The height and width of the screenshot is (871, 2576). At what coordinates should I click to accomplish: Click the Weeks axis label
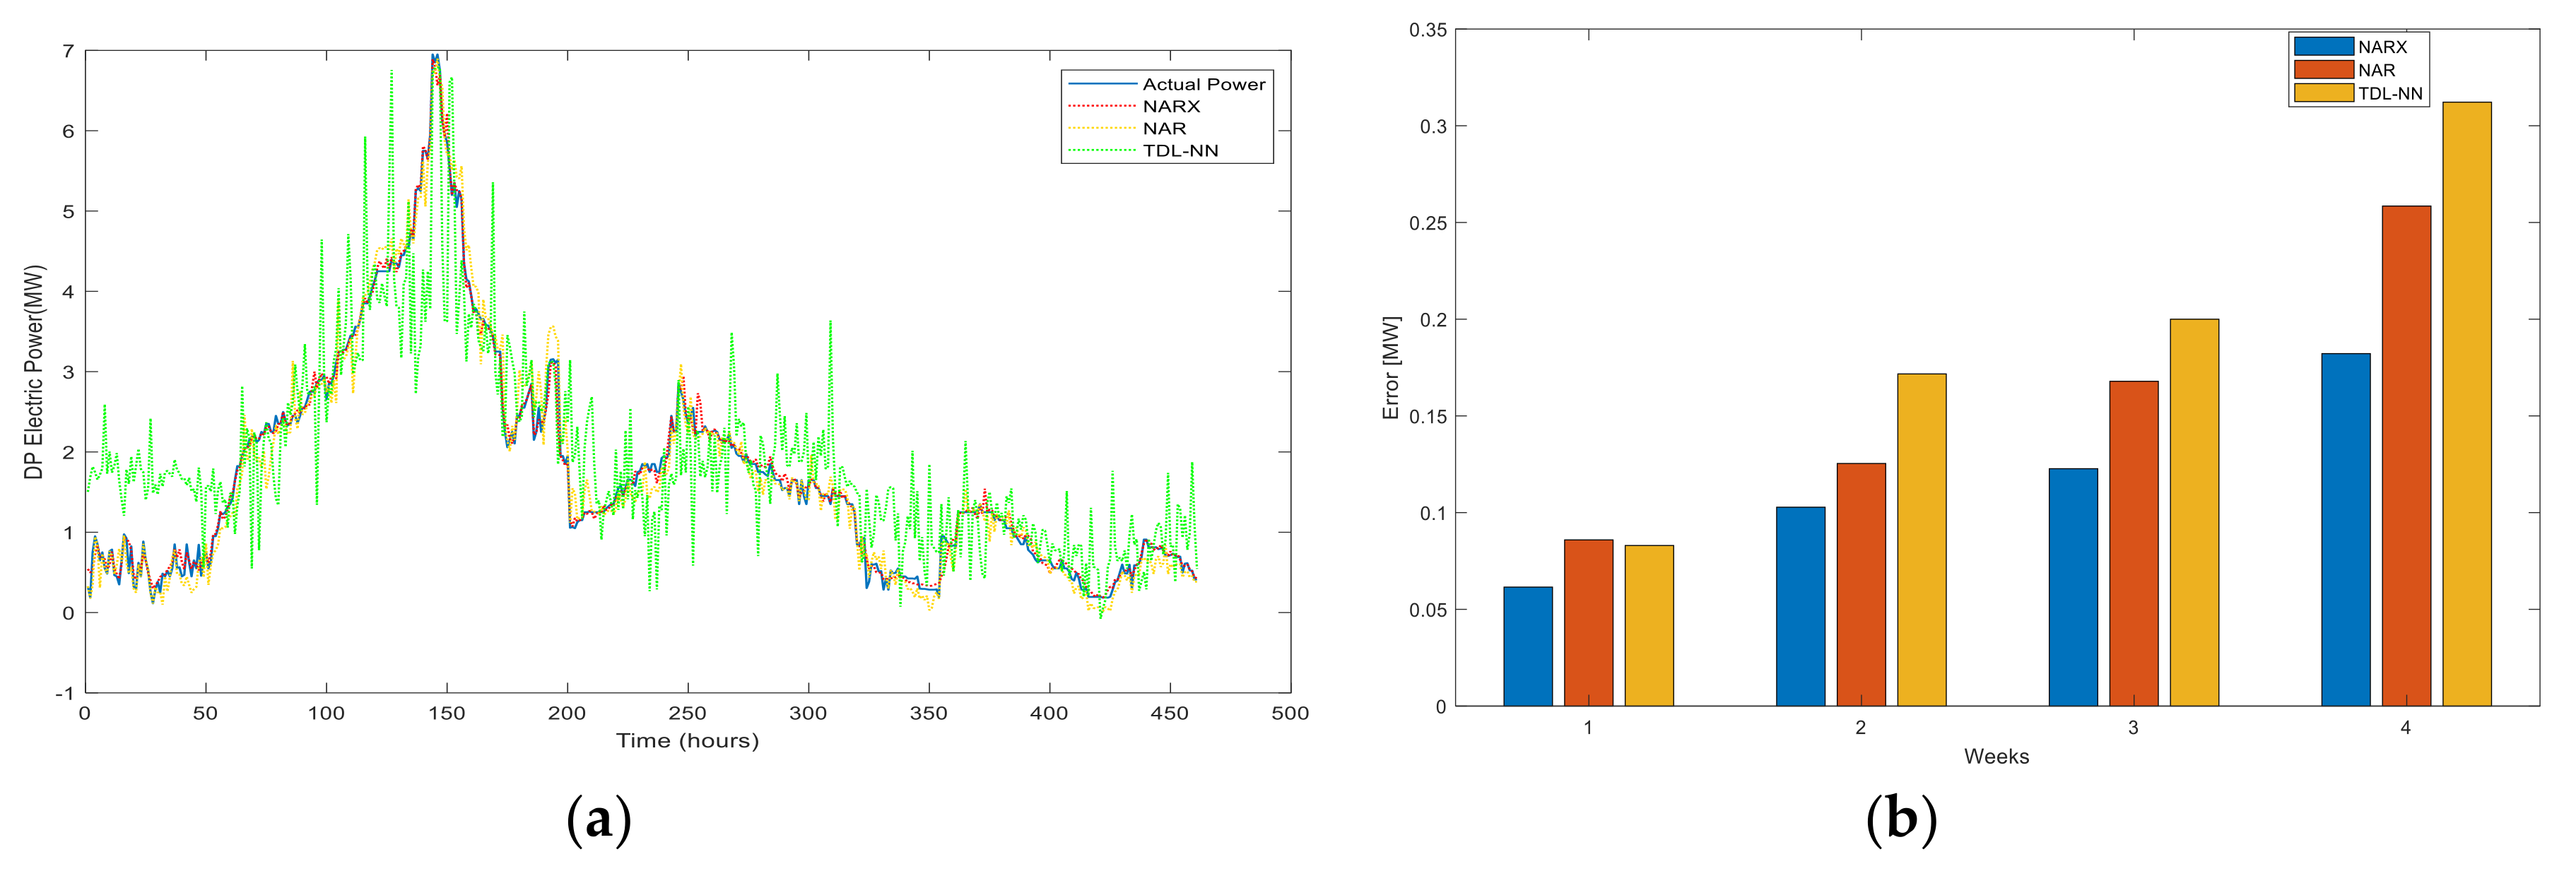pos(1996,757)
